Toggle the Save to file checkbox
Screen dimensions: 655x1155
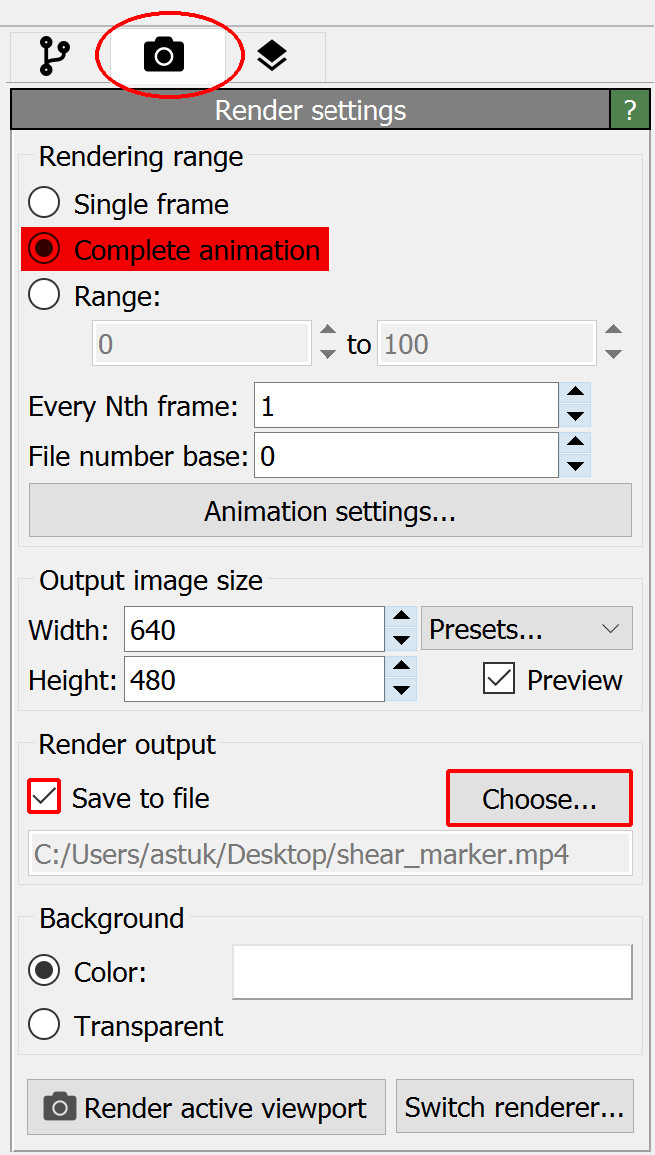[x=45, y=797]
